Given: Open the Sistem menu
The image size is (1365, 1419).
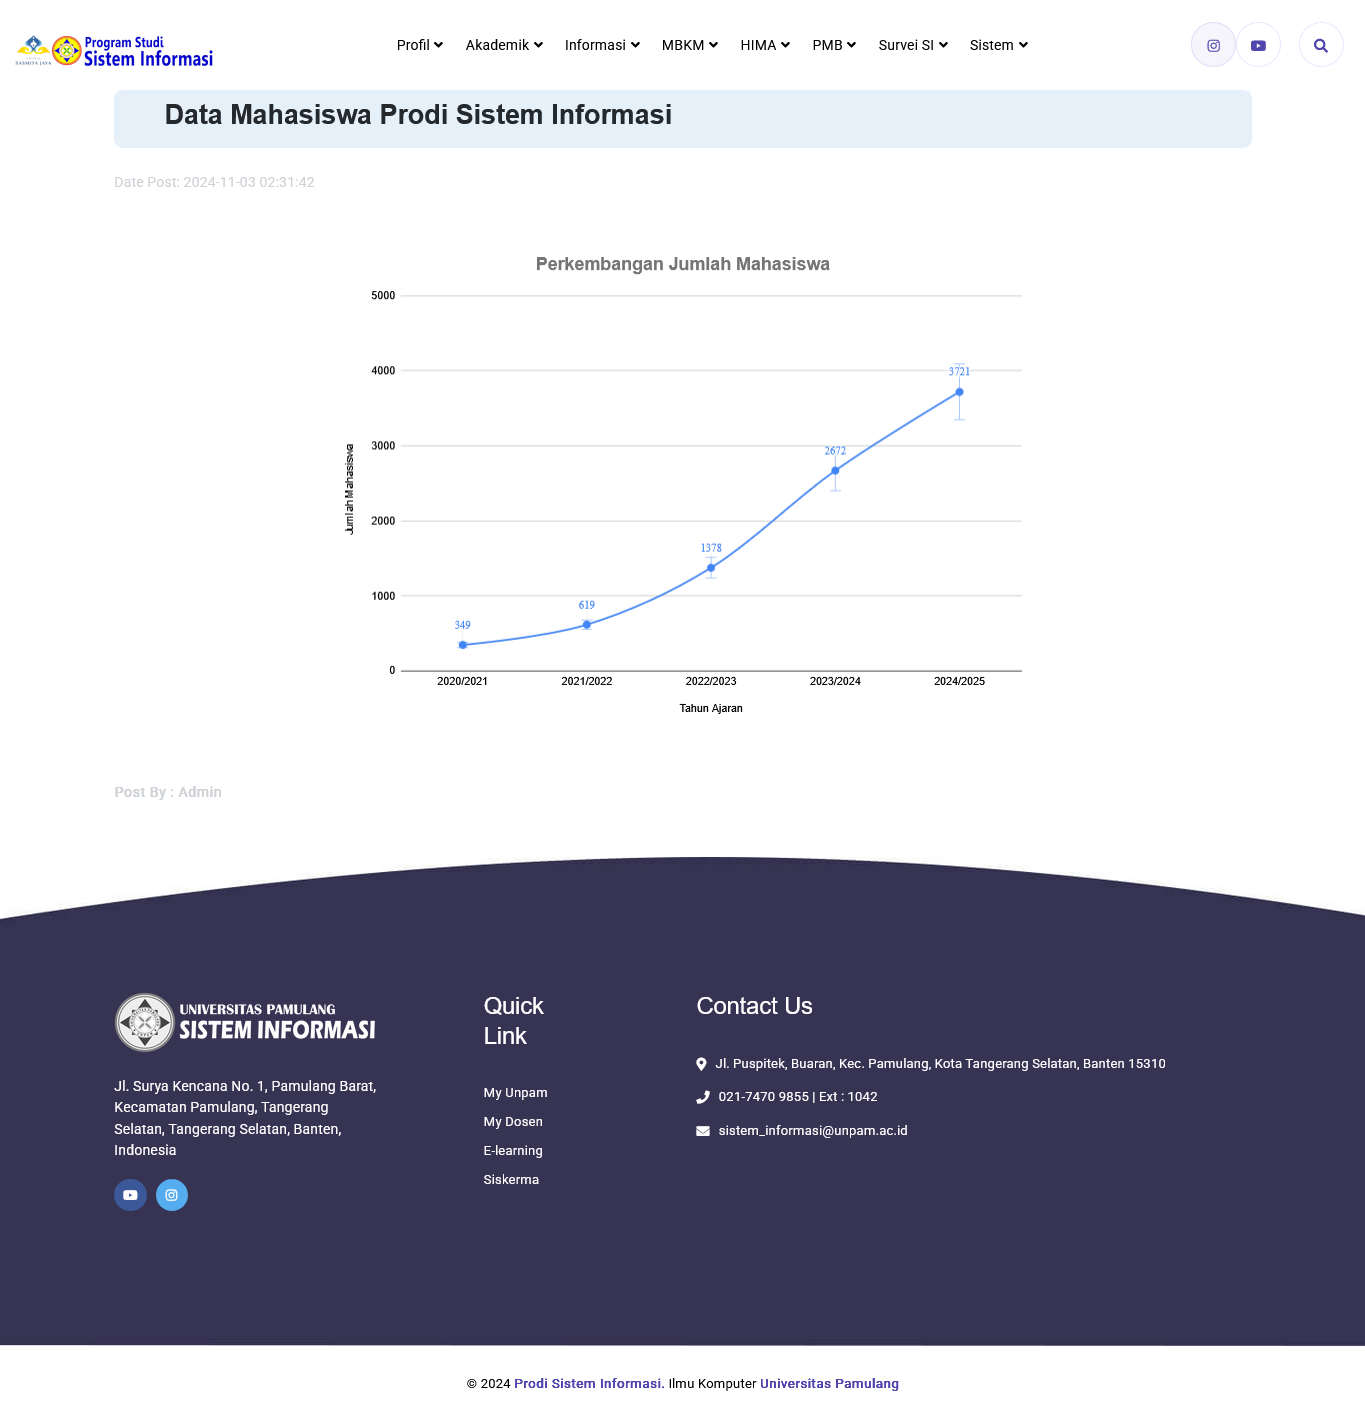Looking at the screenshot, I should click(998, 45).
